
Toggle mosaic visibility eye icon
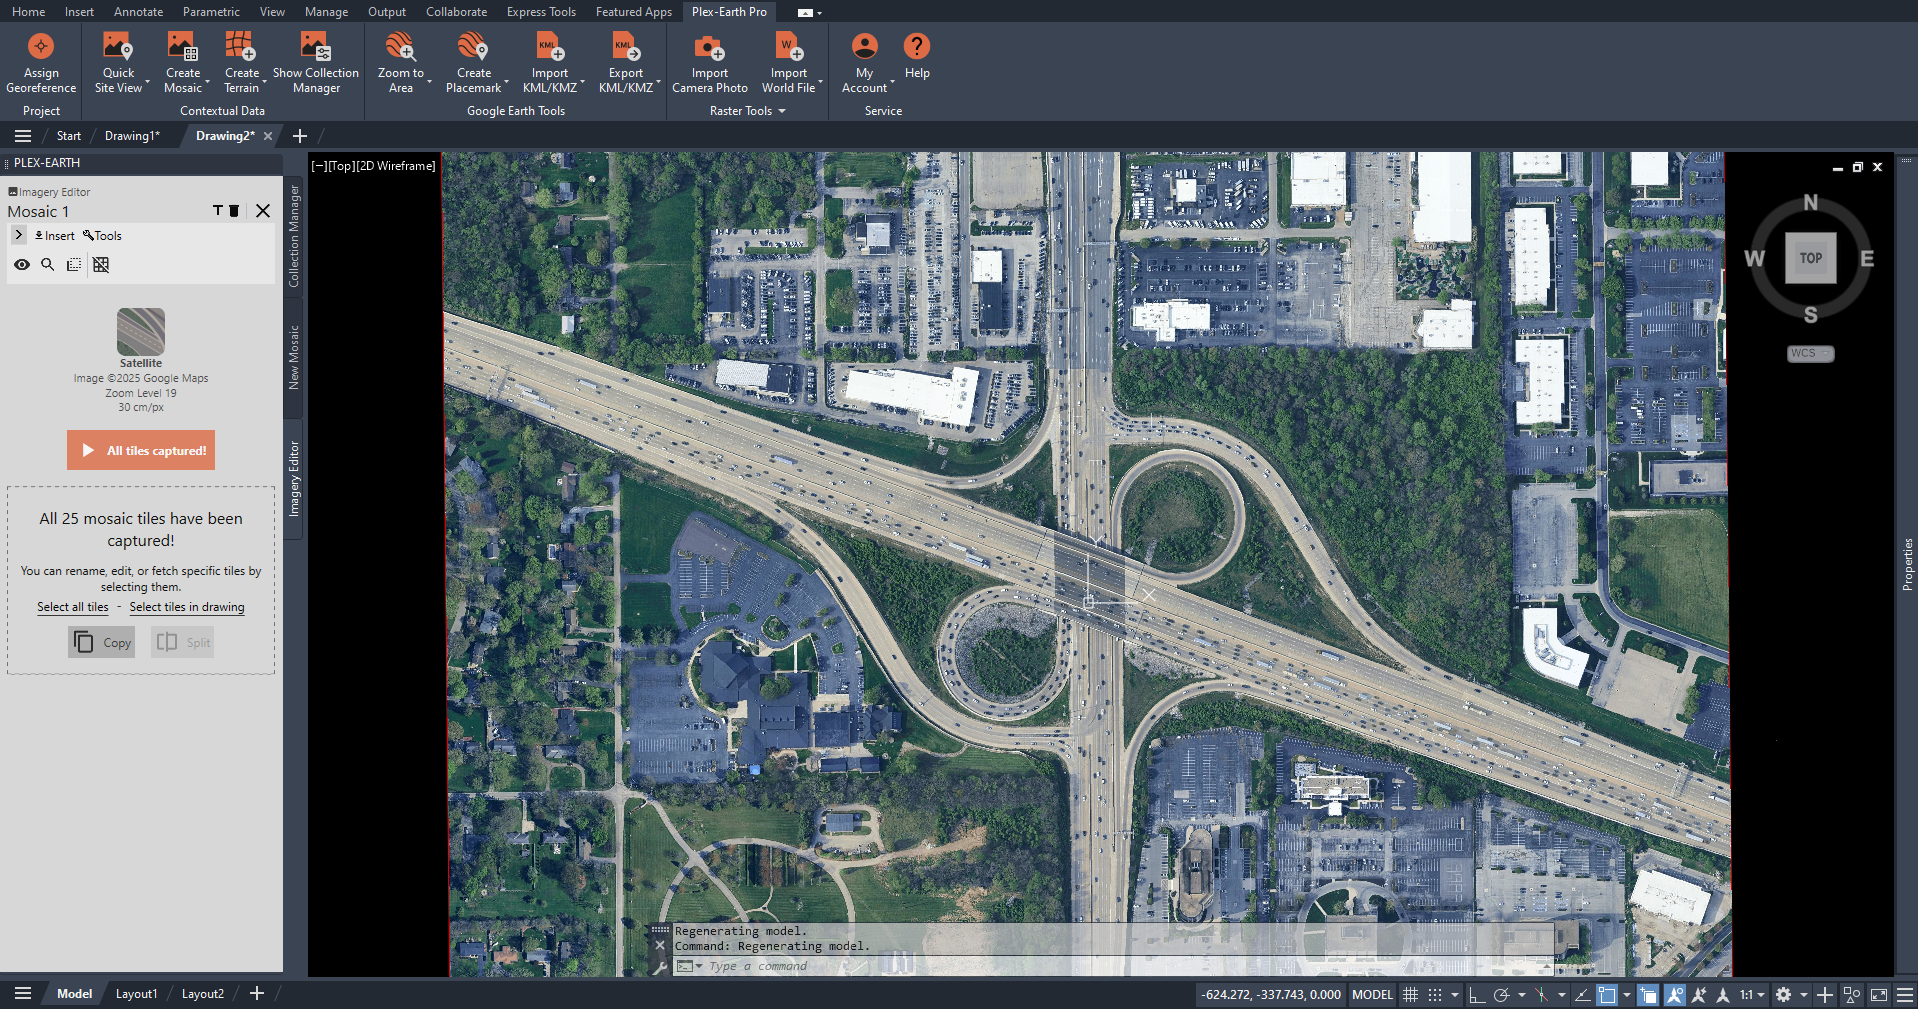pos(22,265)
